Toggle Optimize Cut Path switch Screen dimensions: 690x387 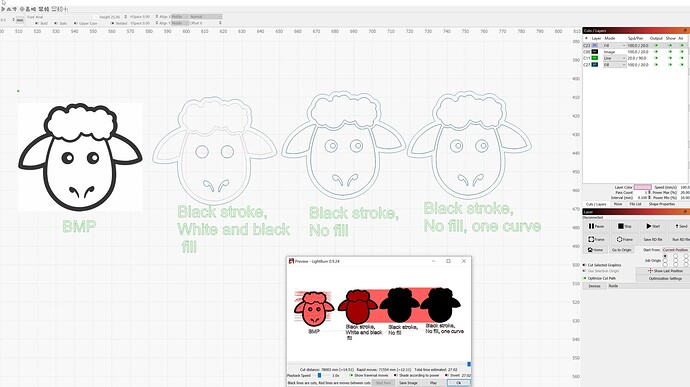point(585,278)
